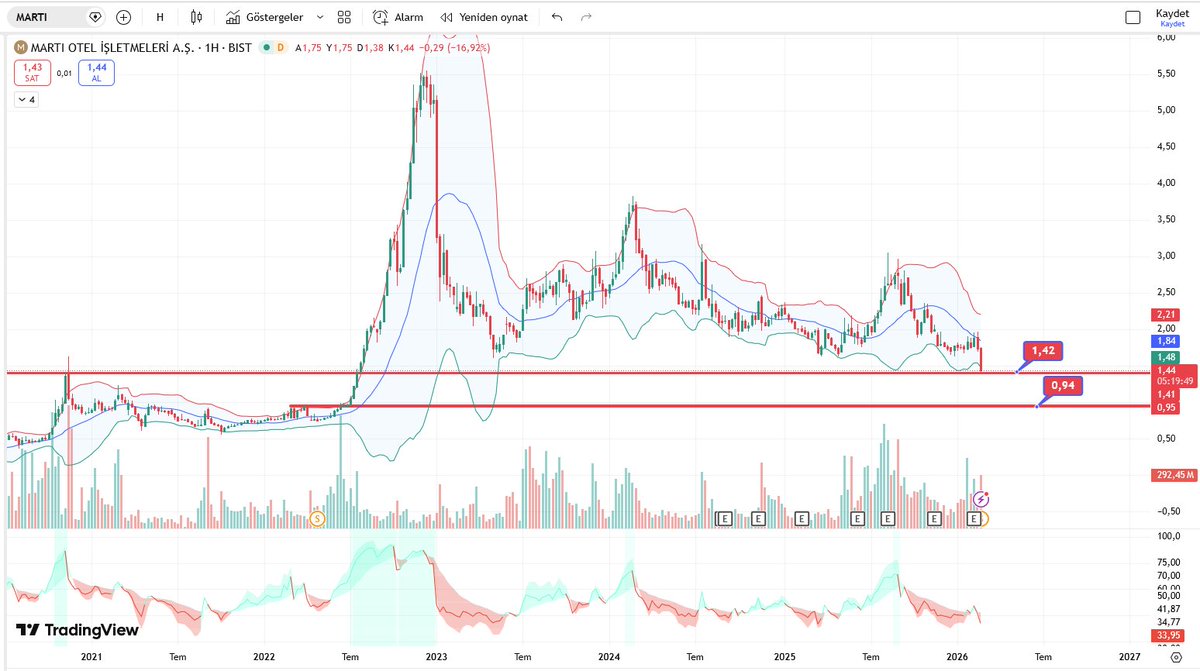Click the 2023 label on time axis

[436, 657]
